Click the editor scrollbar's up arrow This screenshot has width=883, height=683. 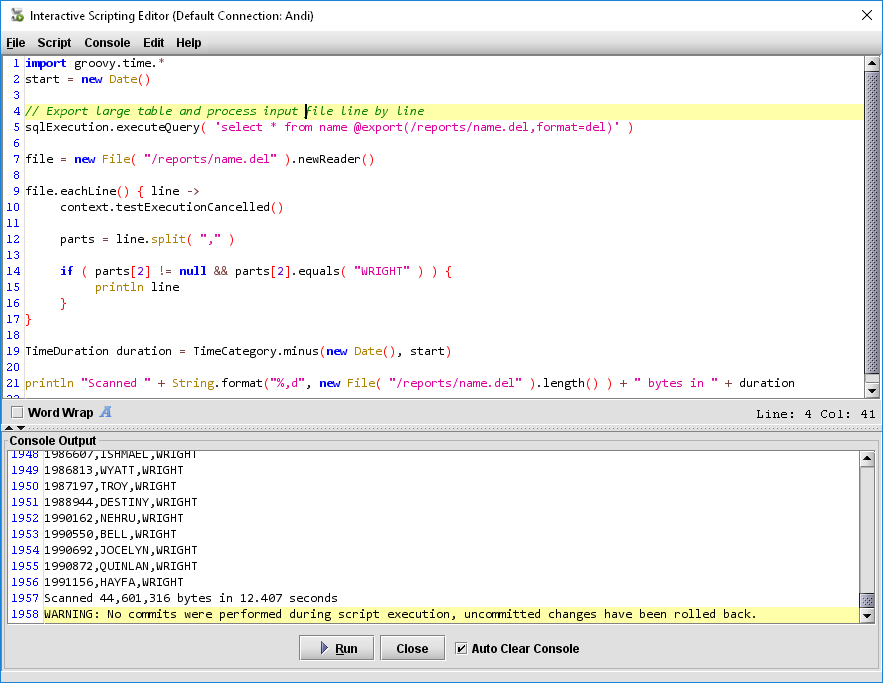(x=871, y=63)
